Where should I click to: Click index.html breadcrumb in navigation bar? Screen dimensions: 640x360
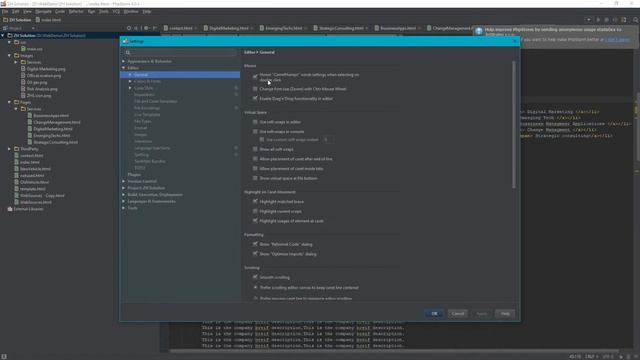[48, 20]
